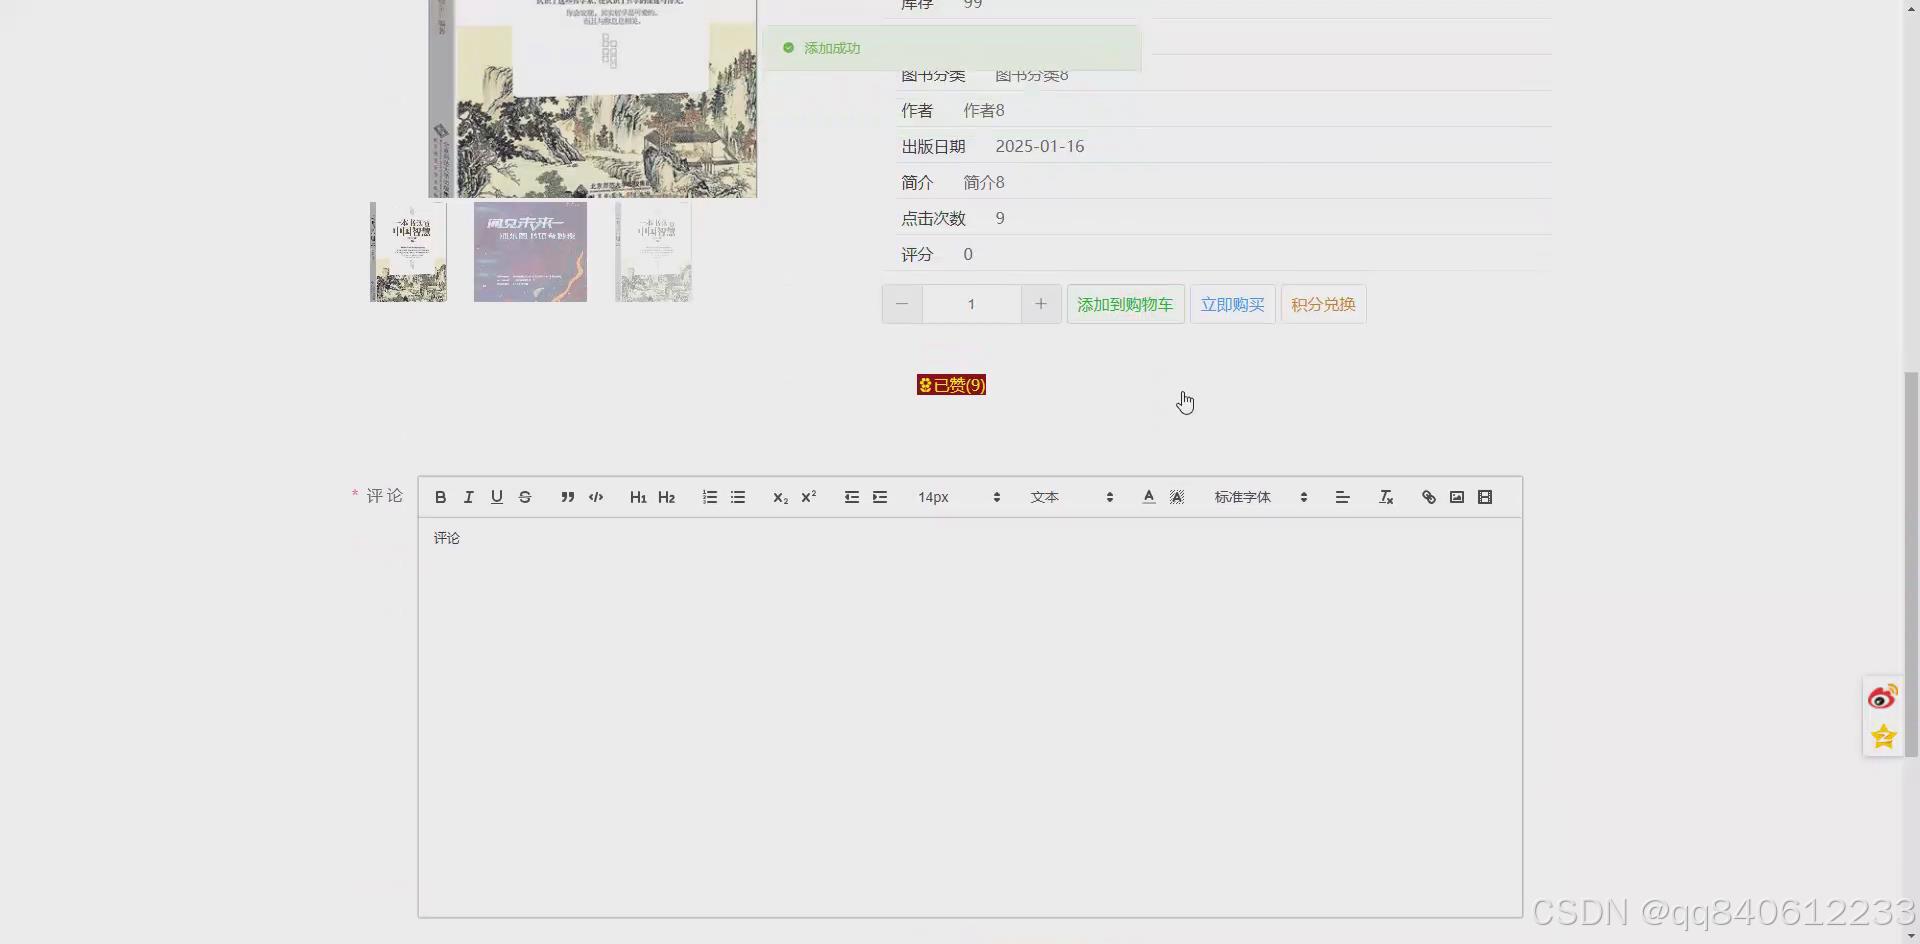Toggle strikethrough on selected text
The image size is (1920, 944).
pyautogui.click(x=525, y=497)
